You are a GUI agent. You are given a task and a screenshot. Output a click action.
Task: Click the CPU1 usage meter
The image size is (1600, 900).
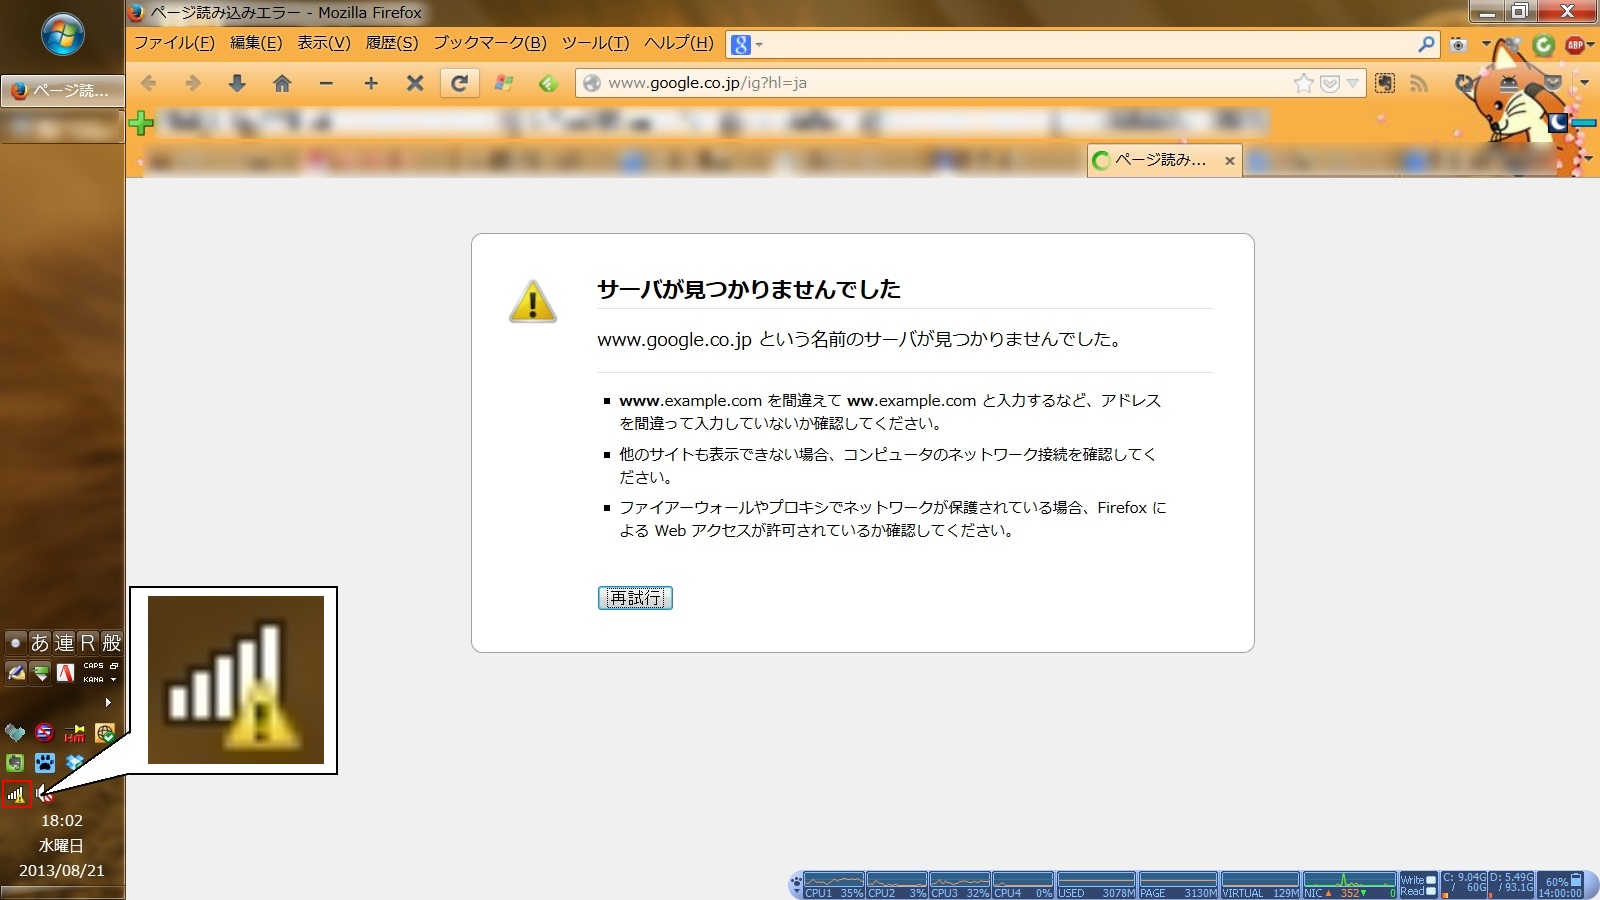click(834, 885)
